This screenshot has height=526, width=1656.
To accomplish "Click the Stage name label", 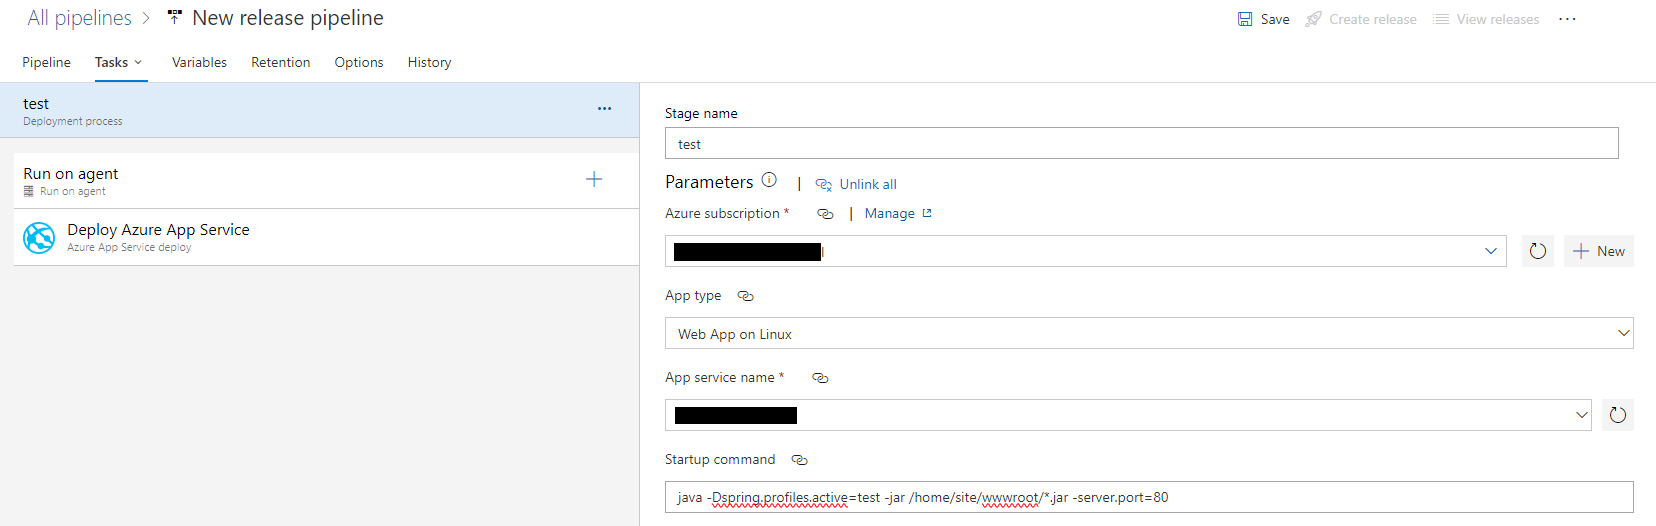I will pyautogui.click(x=701, y=113).
